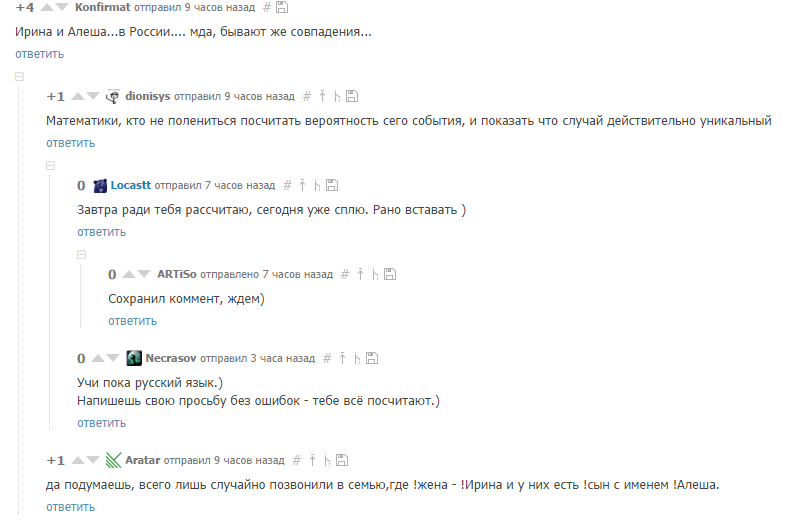Downvote Konfirmat's comment
809x521 pixels.
pos(62,7)
